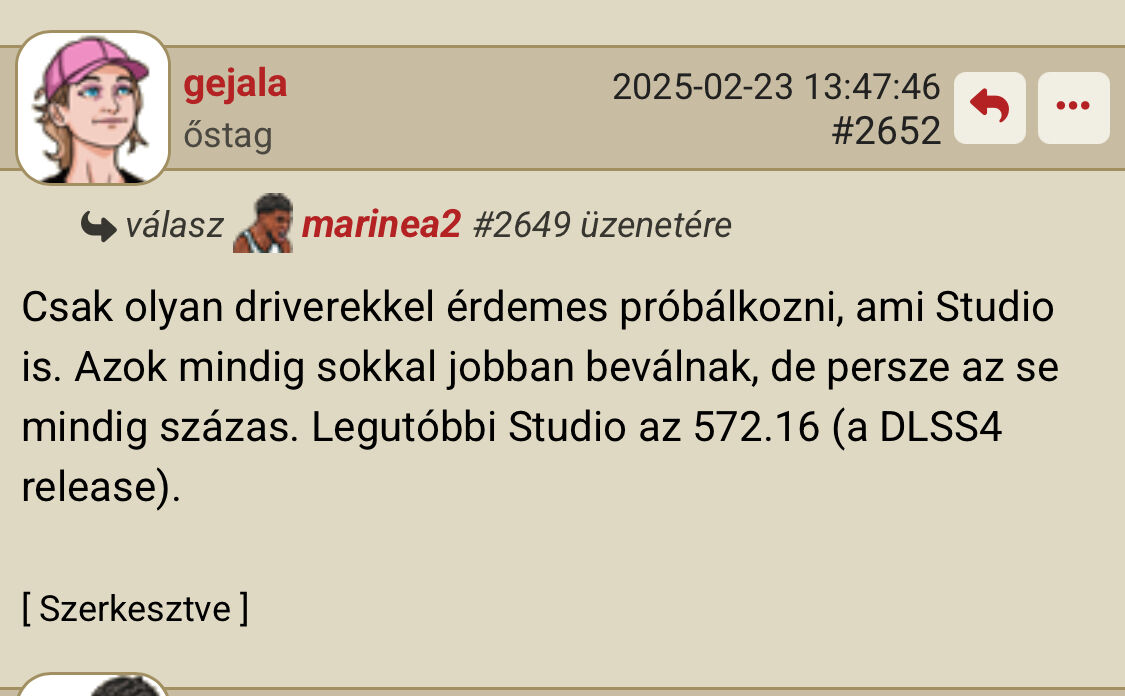This screenshot has height=696, width=1125.
Task: Click the 572.16 driver version text
Action: coord(756,427)
